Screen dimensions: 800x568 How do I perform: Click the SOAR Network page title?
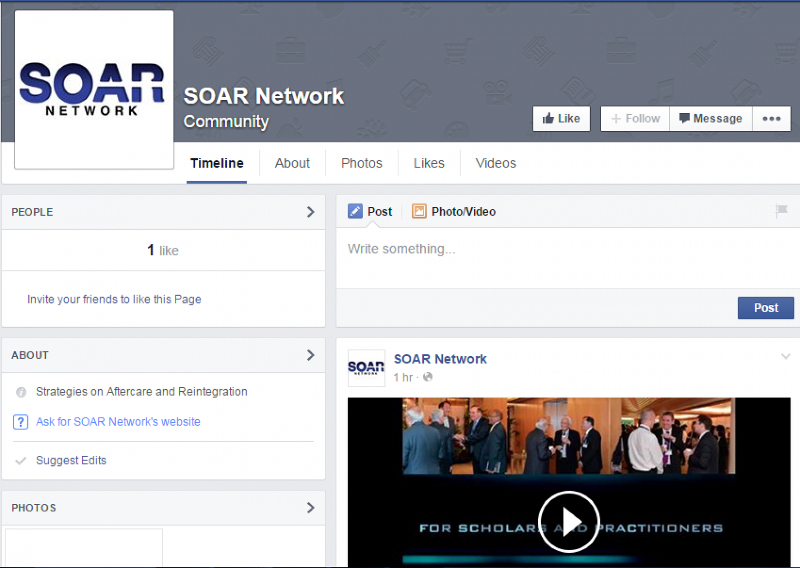point(264,96)
